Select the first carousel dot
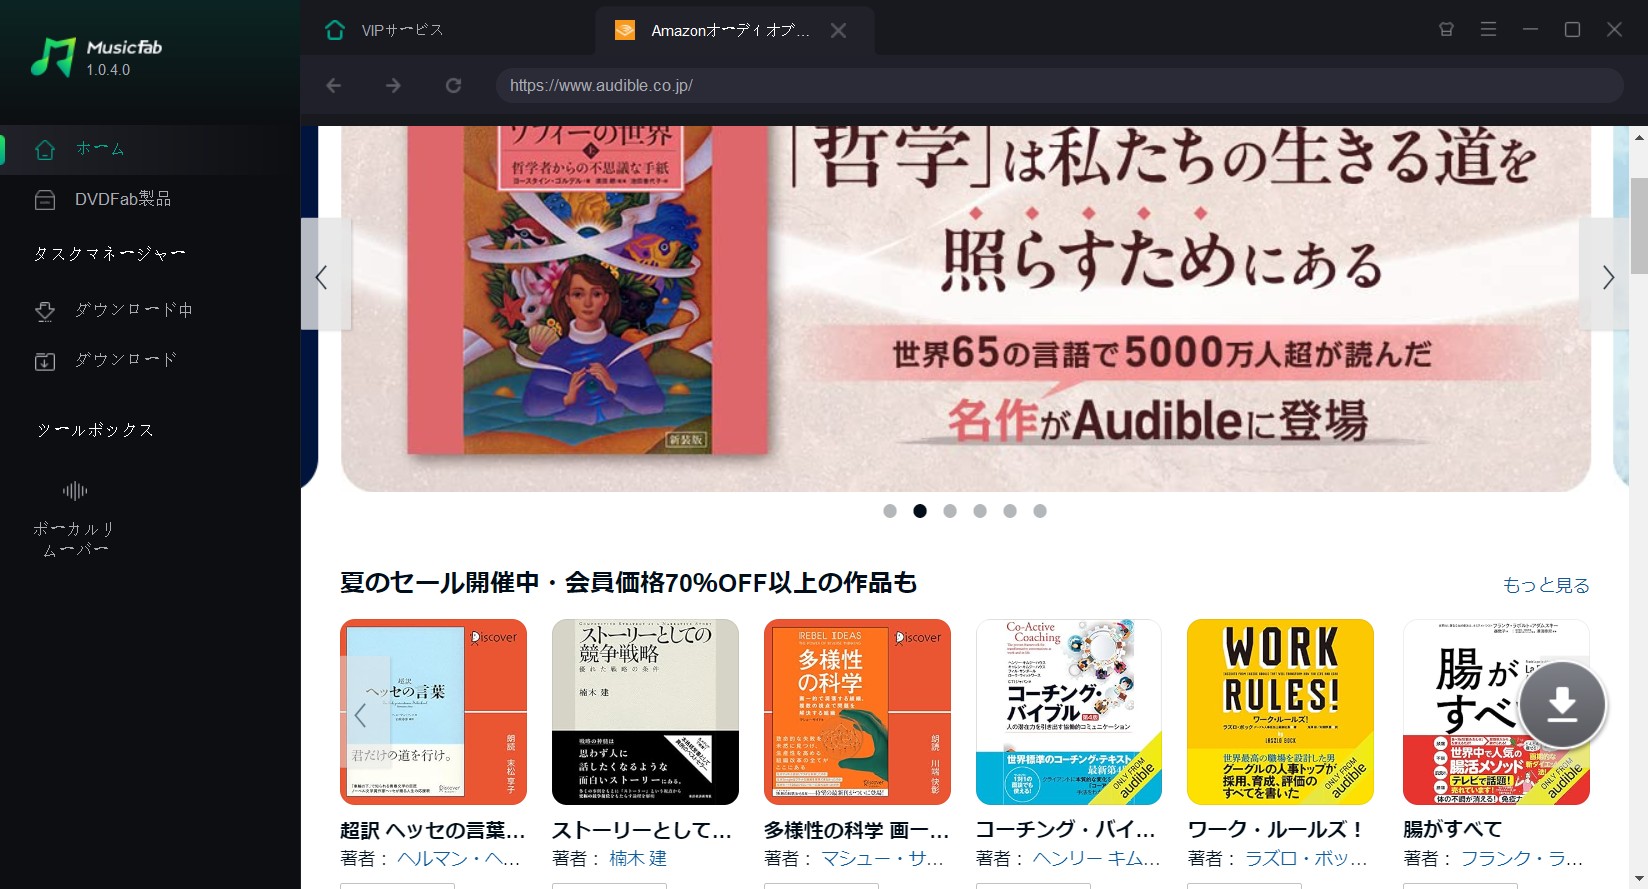The width and height of the screenshot is (1648, 889). [890, 511]
